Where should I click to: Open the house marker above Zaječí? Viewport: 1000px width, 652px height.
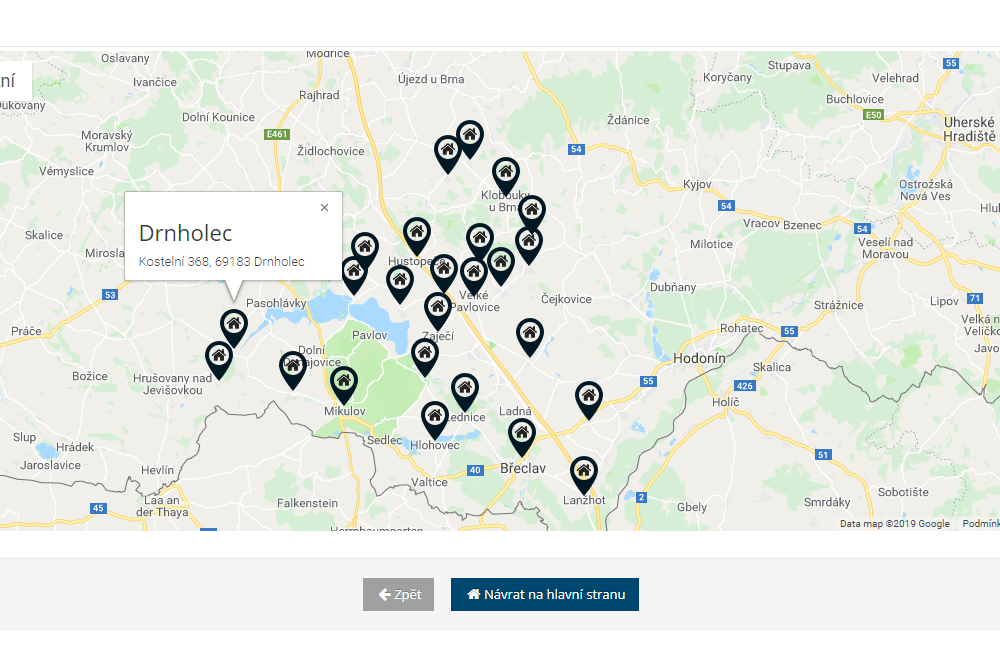point(437,308)
